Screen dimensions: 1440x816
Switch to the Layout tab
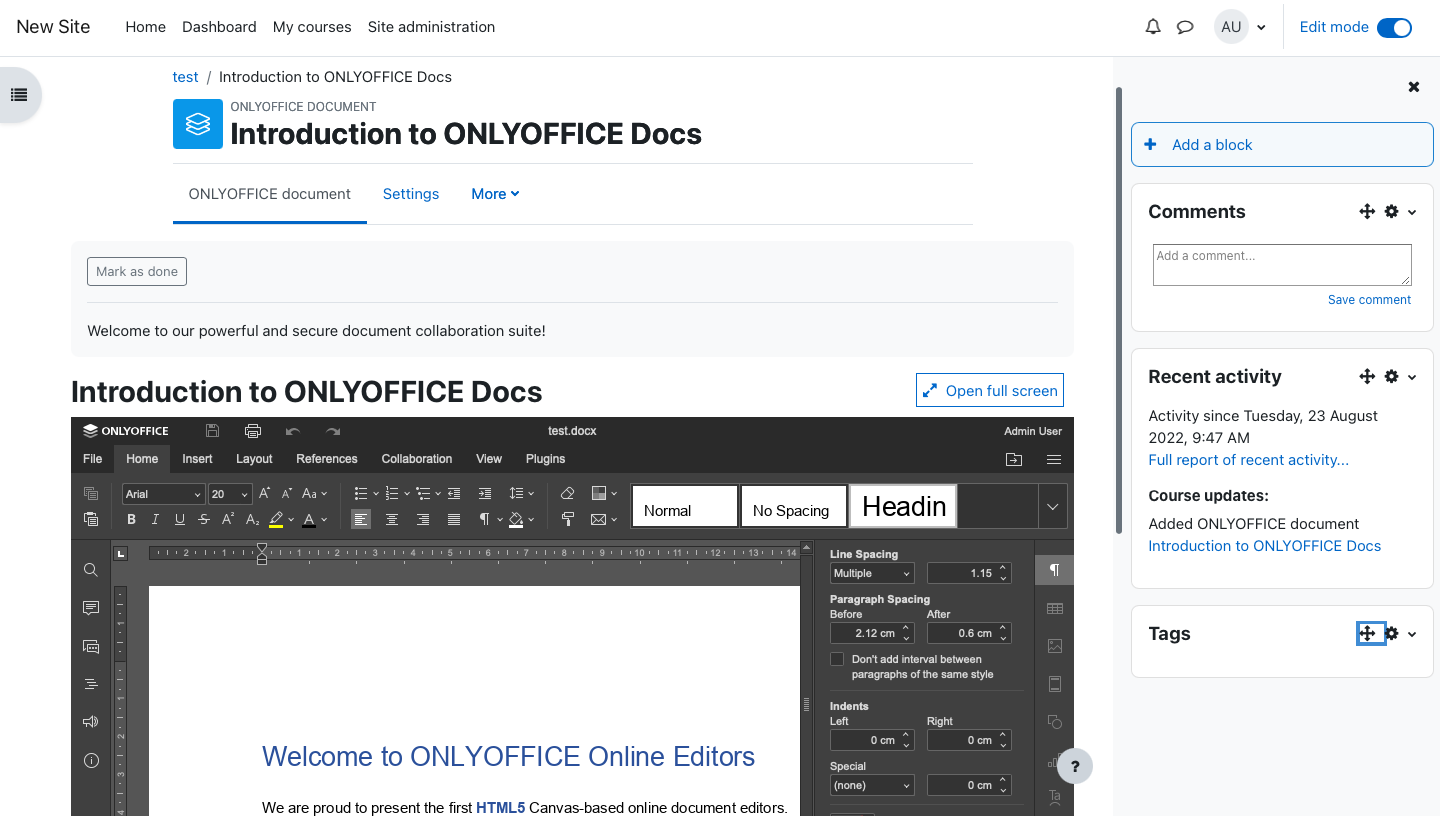click(x=254, y=459)
